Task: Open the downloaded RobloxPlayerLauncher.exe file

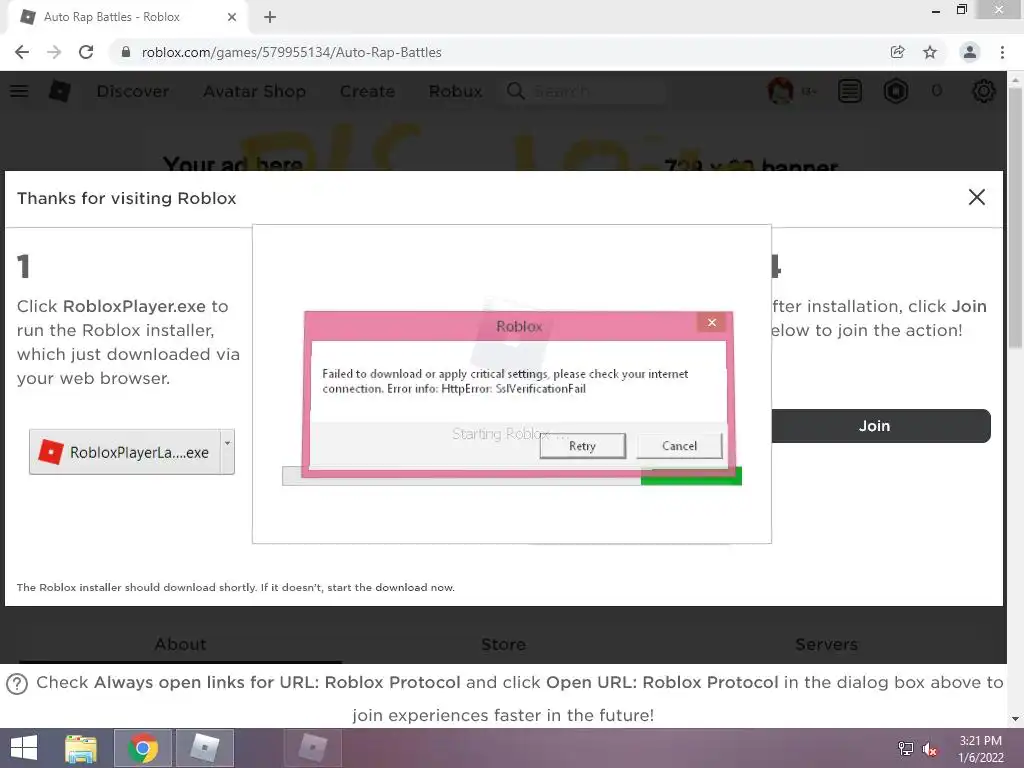Action: coord(125,452)
